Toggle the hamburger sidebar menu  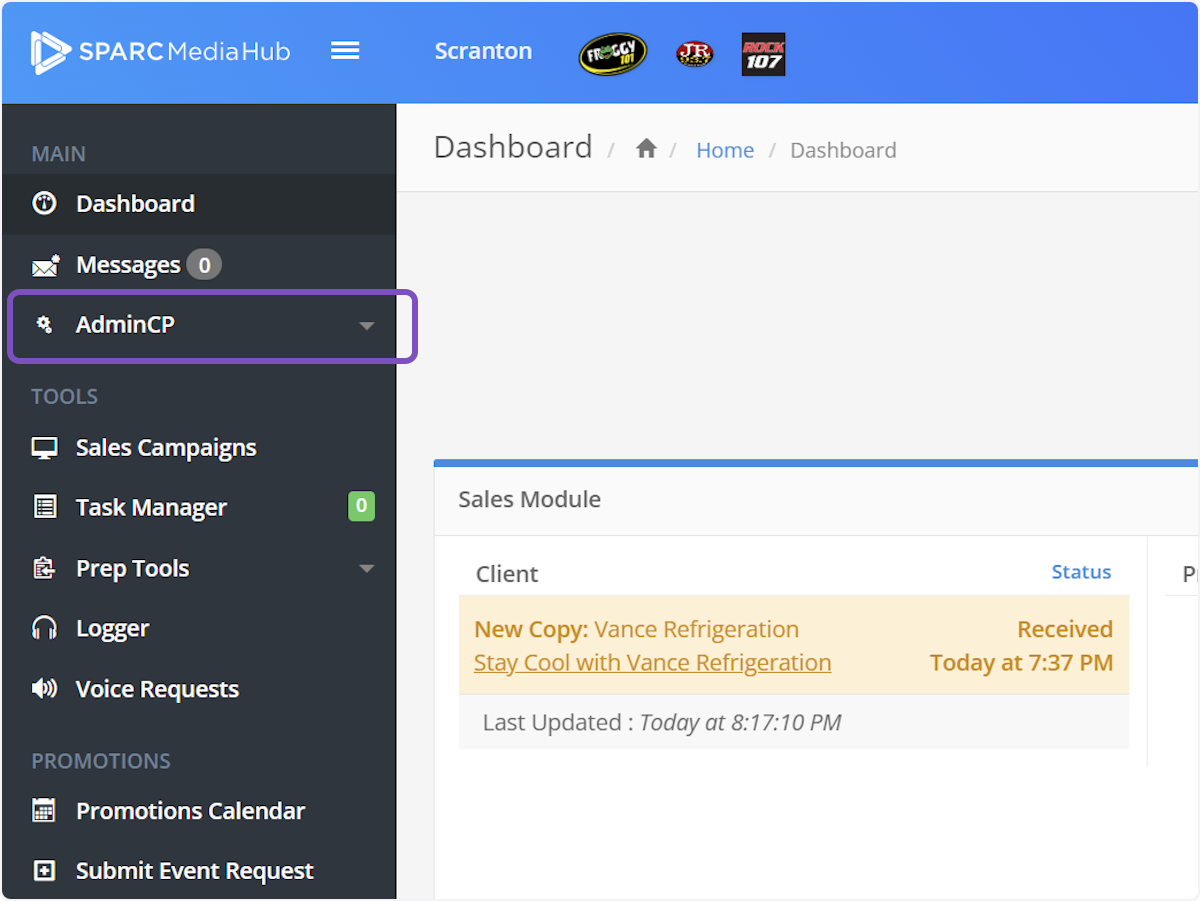click(x=345, y=51)
